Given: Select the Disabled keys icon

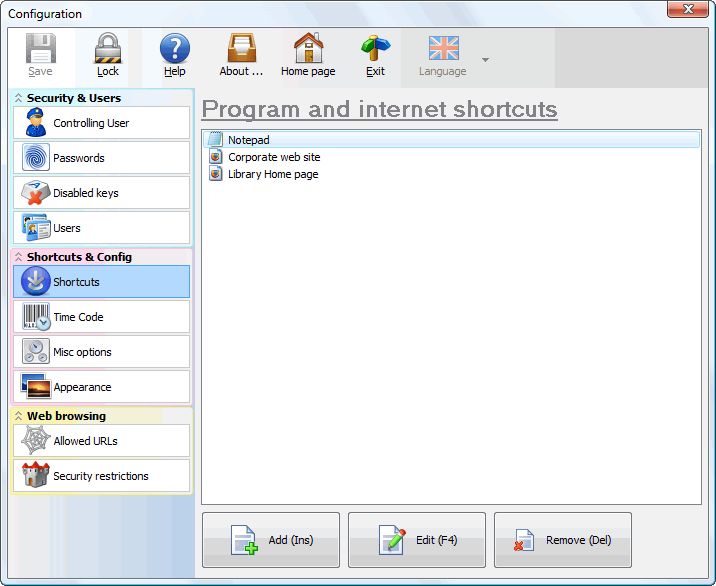Looking at the screenshot, I should tap(36, 192).
